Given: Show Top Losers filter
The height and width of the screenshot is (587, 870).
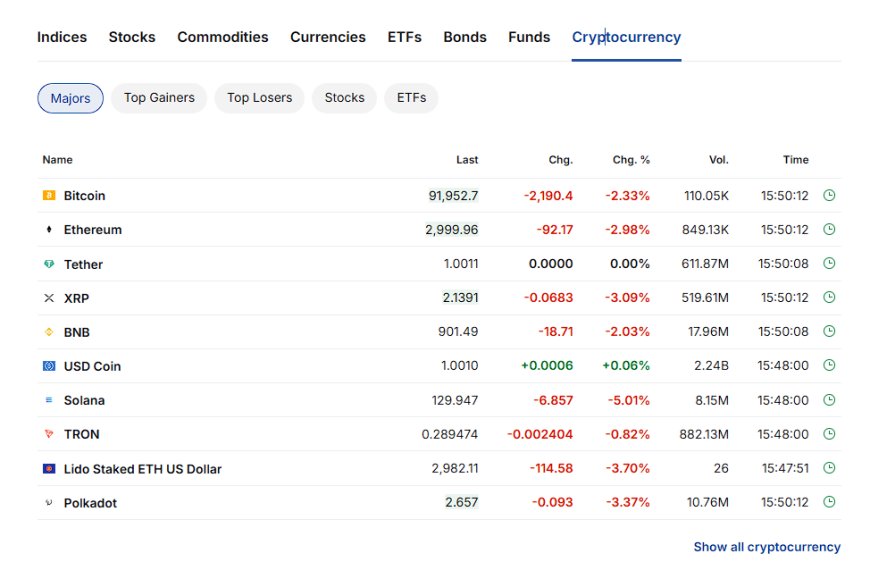Looking at the screenshot, I should [x=260, y=98].
